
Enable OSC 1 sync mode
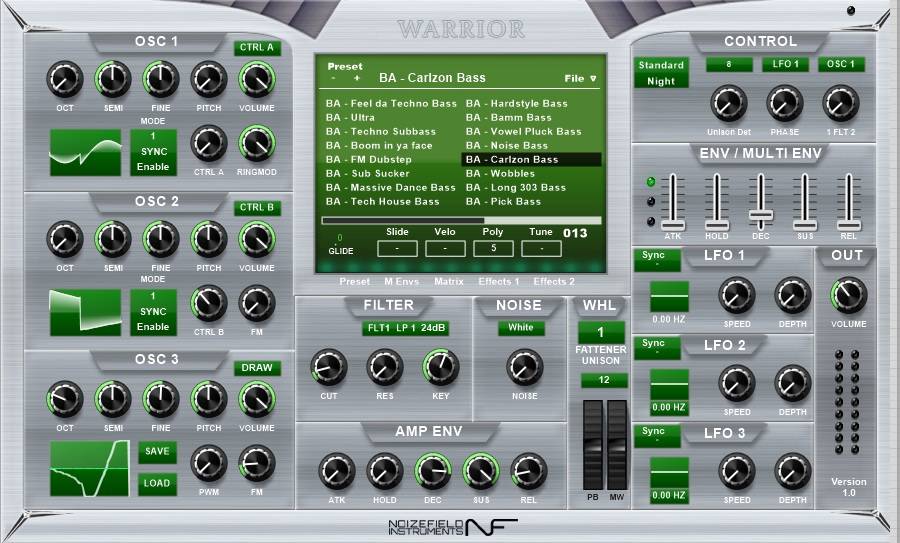click(x=153, y=160)
